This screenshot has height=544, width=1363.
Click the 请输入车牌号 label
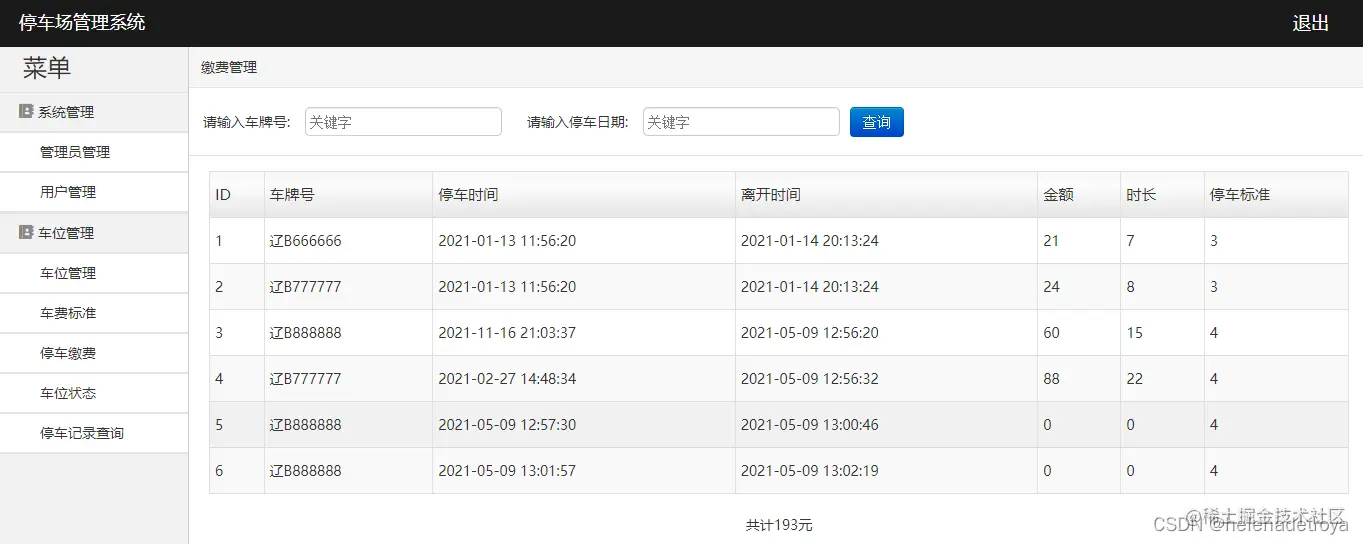tap(246, 122)
